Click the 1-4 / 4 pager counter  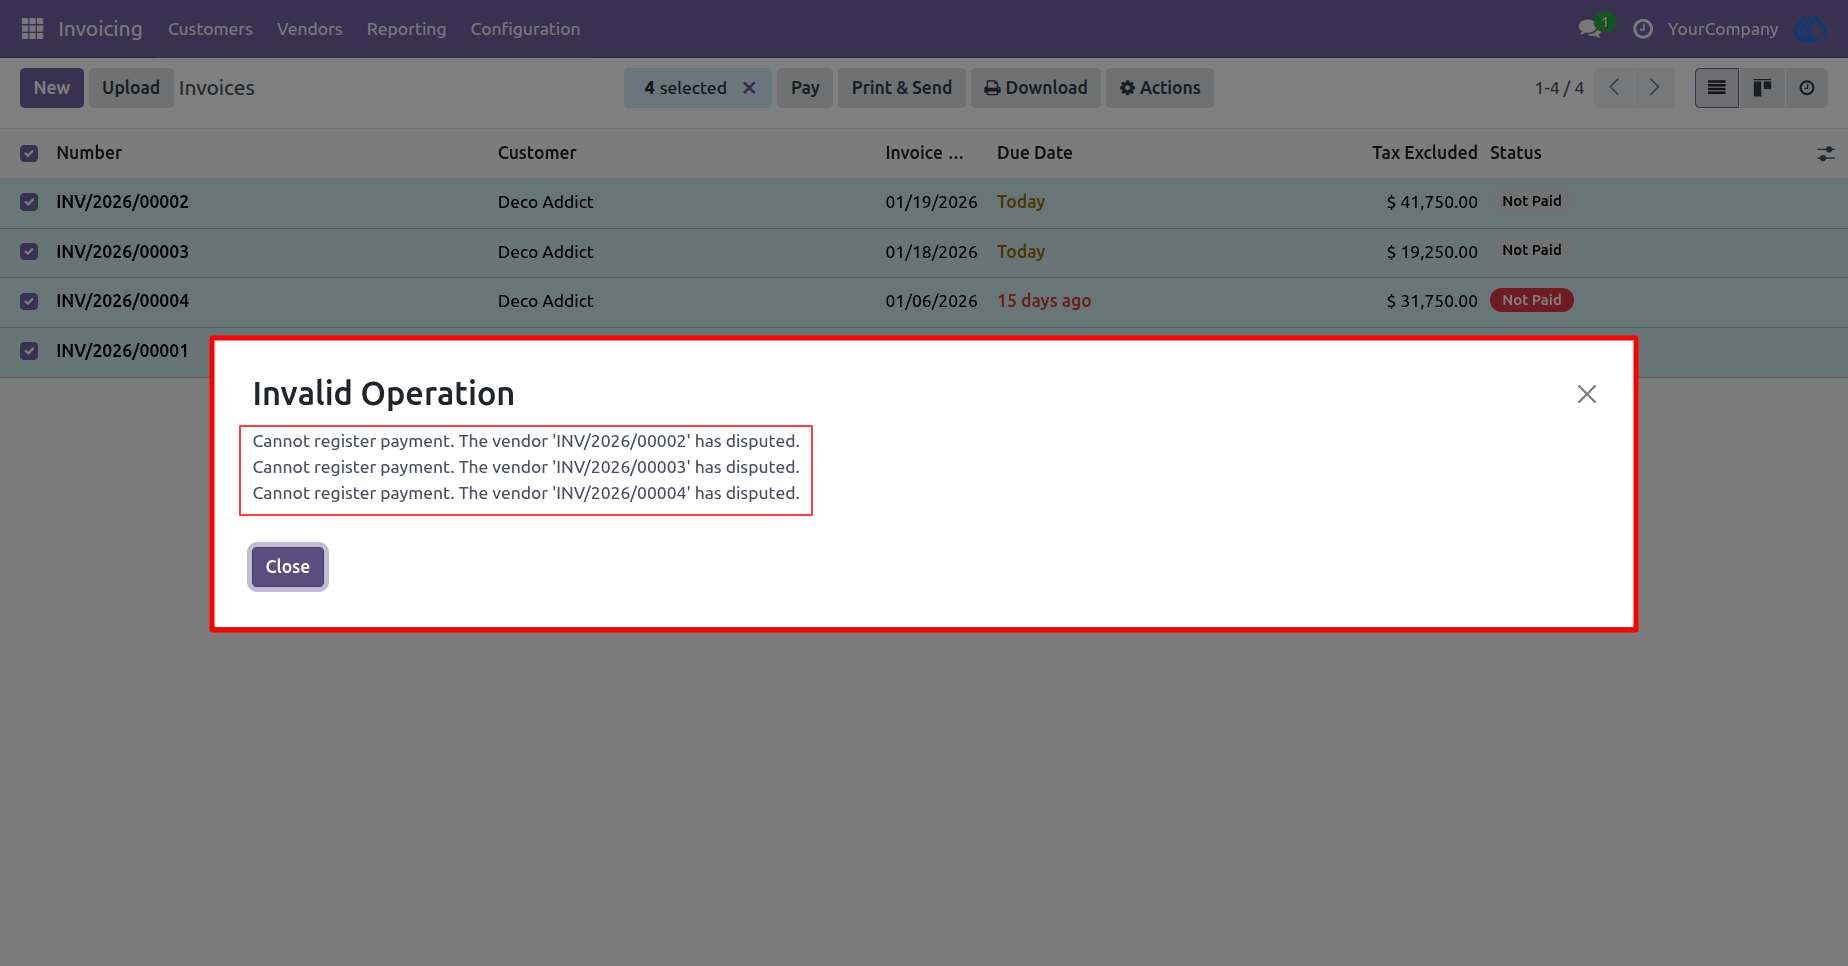coord(1559,88)
